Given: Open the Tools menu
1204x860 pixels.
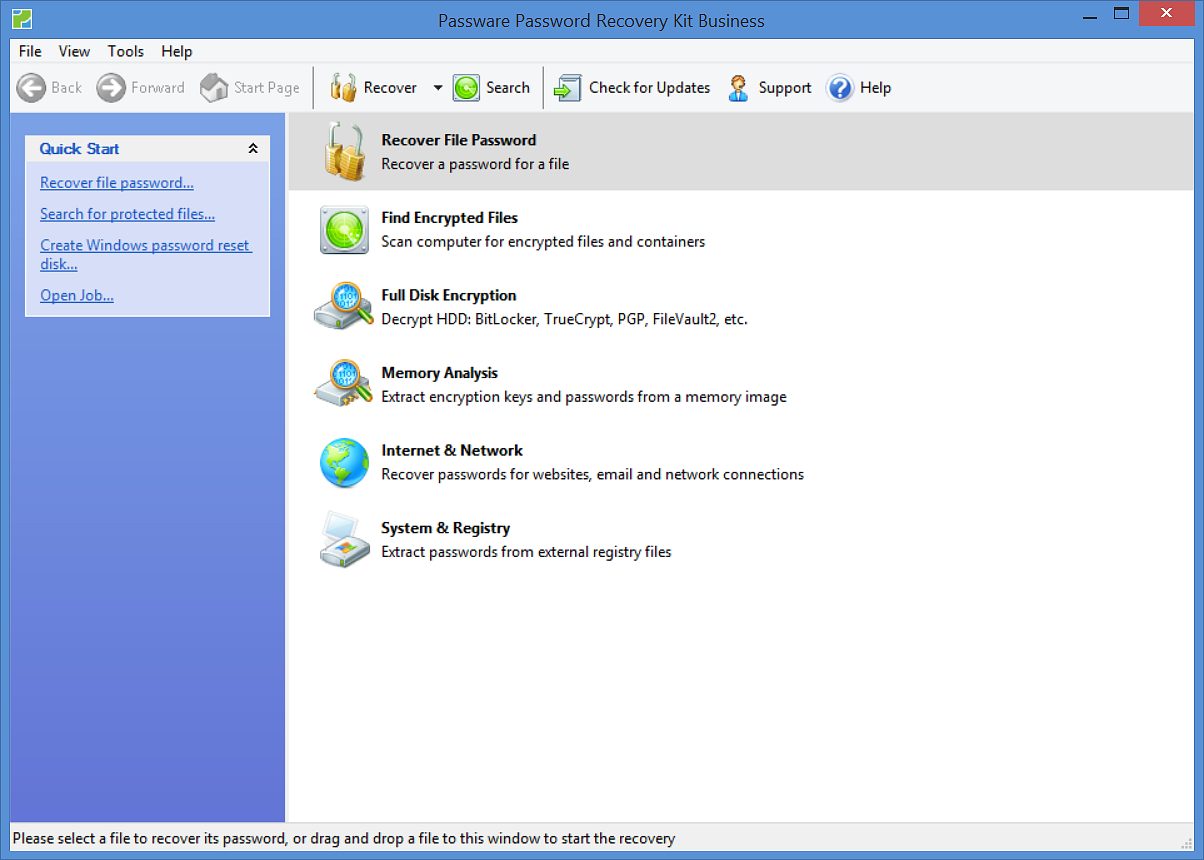Looking at the screenshot, I should pyautogui.click(x=126, y=51).
